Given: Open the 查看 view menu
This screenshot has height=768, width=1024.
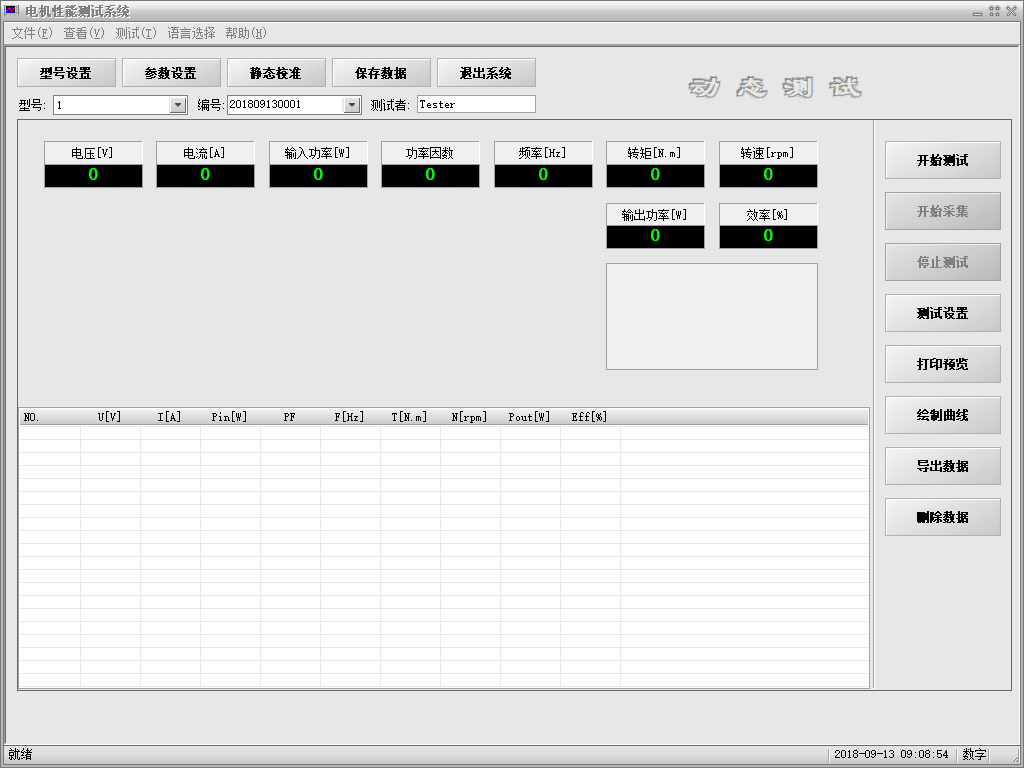Looking at the screenshot, I should pos(83,33).
